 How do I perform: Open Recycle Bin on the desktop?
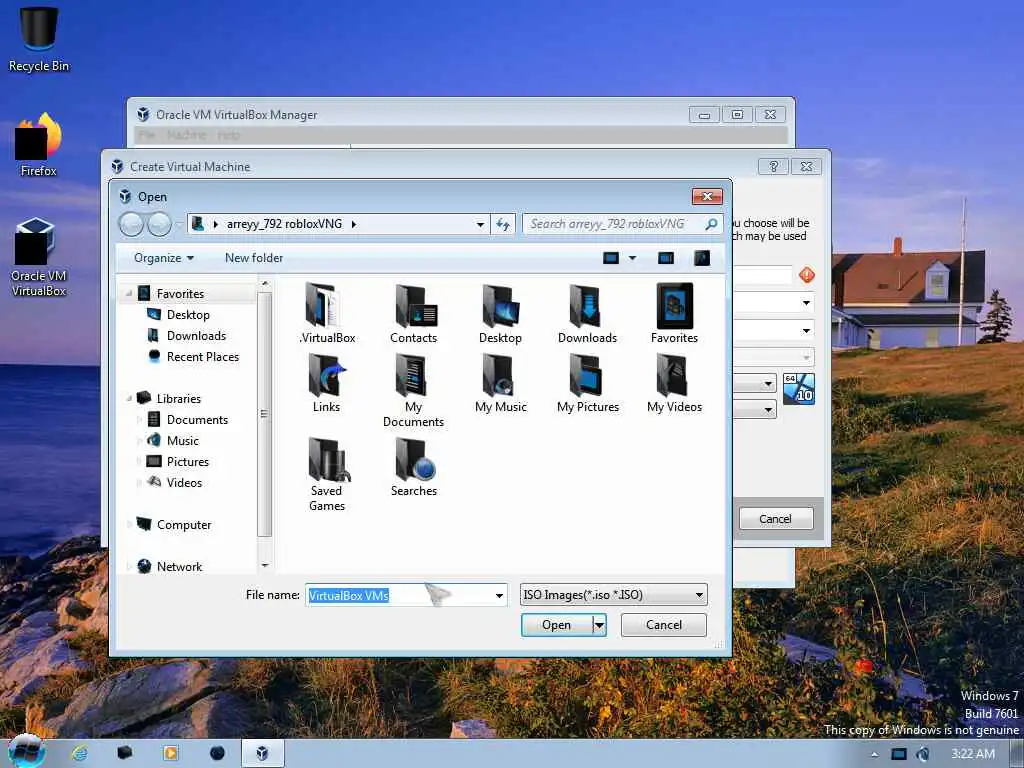point(39,38)
